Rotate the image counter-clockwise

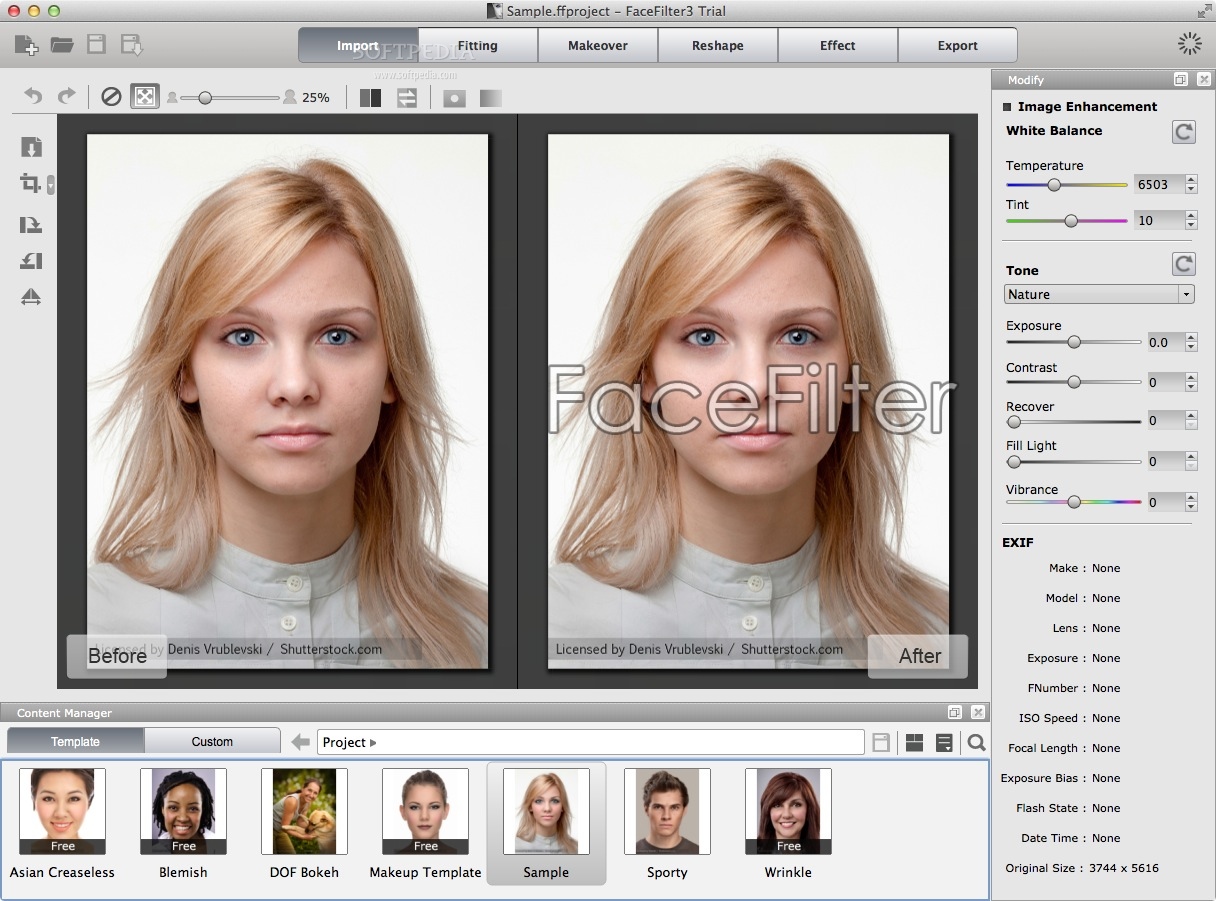pyautogui.click(x=30, y=262)
